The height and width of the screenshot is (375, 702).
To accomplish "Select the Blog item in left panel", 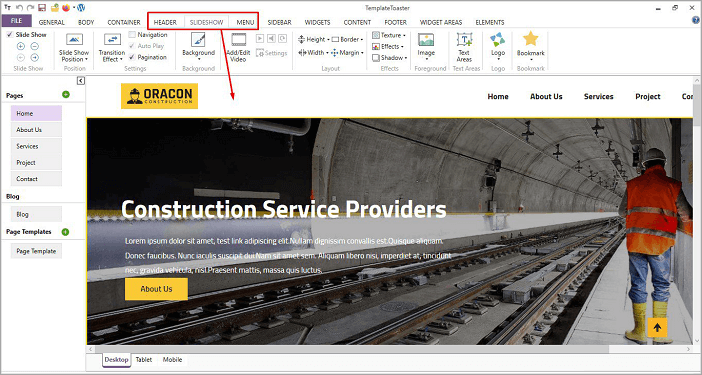I will pyautogui.click(x=36, y=214).
